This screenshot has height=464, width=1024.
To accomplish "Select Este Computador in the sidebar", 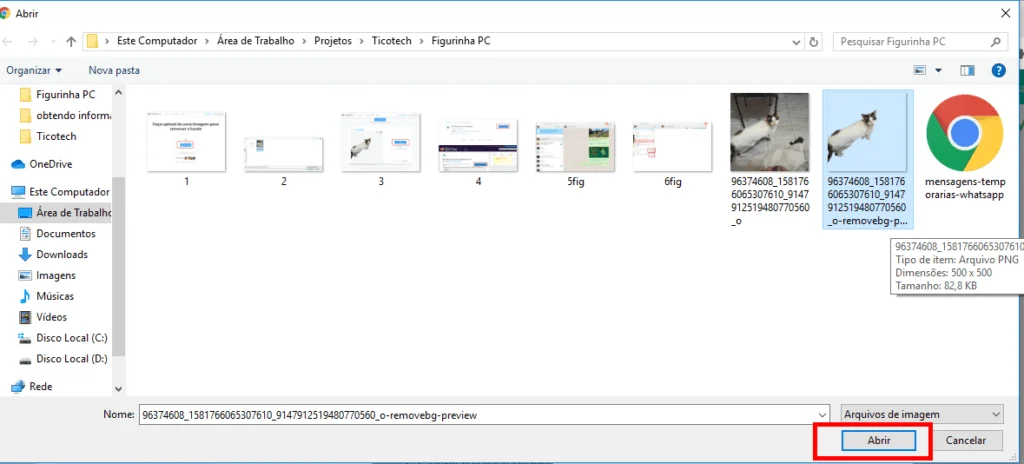I will (61, 192).
